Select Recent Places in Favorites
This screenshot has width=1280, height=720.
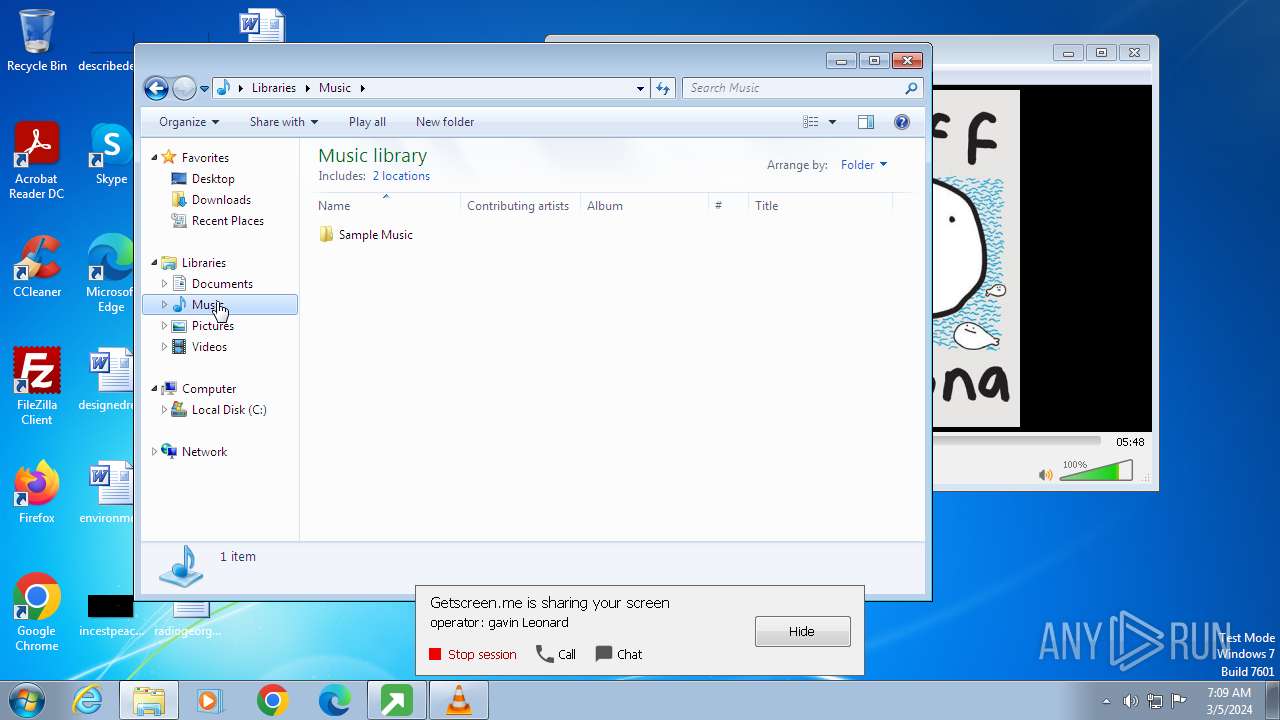point(228,221)
